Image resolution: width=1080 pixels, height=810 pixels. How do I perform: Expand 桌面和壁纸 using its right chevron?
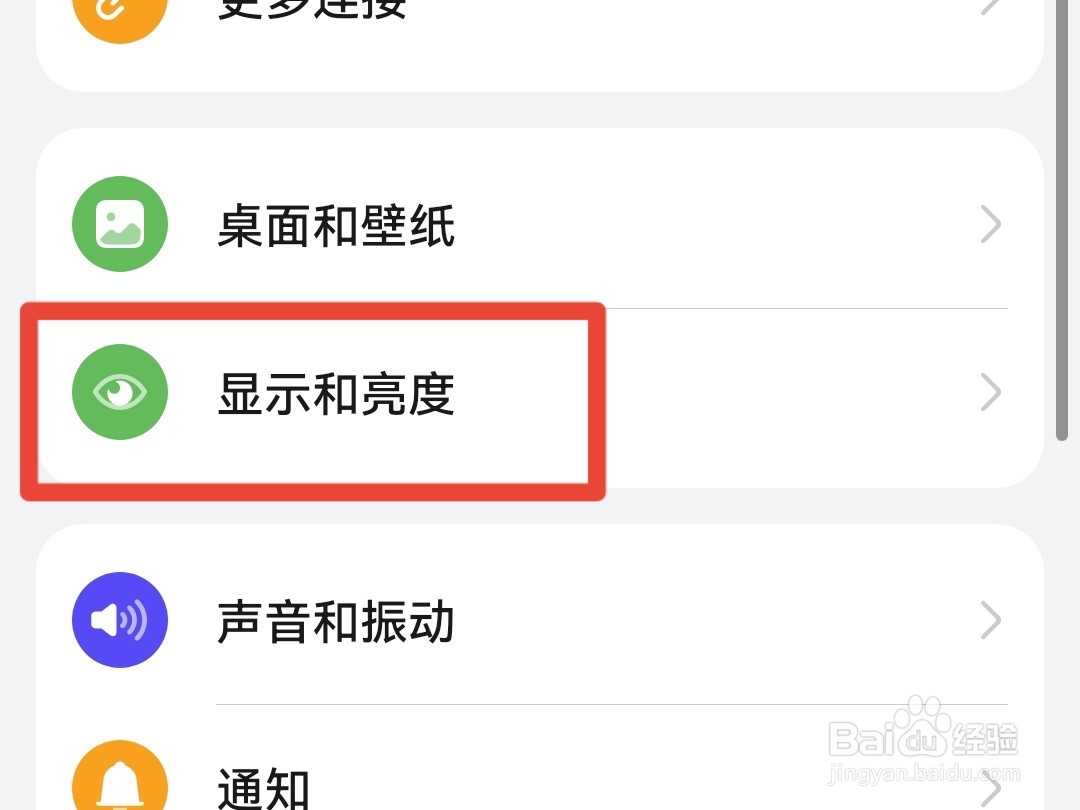point(990,224)
